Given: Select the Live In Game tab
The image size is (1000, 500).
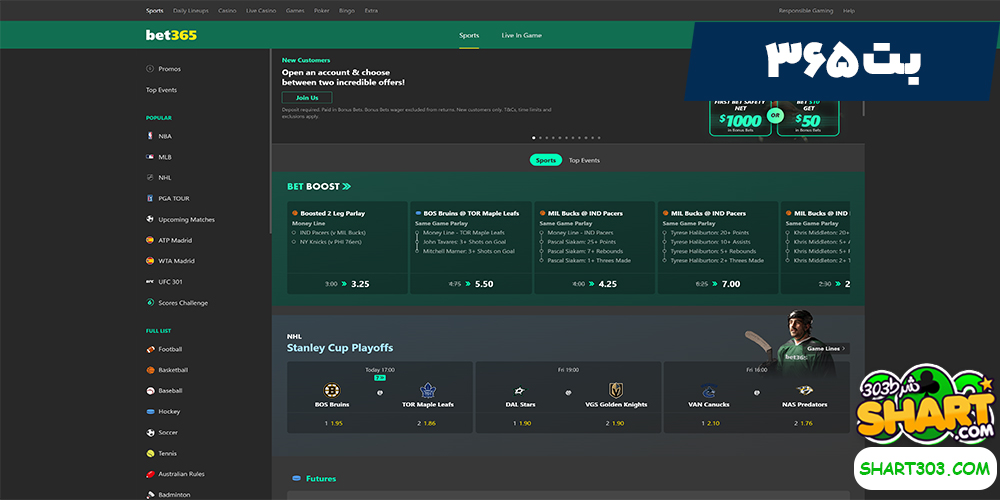Looking at the screenshot, I should tap(522, 36).
